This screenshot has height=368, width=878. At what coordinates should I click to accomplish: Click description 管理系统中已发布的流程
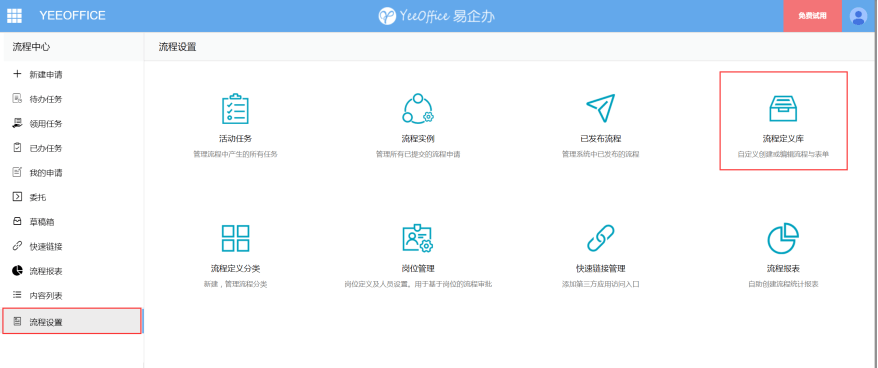point(600,154)
